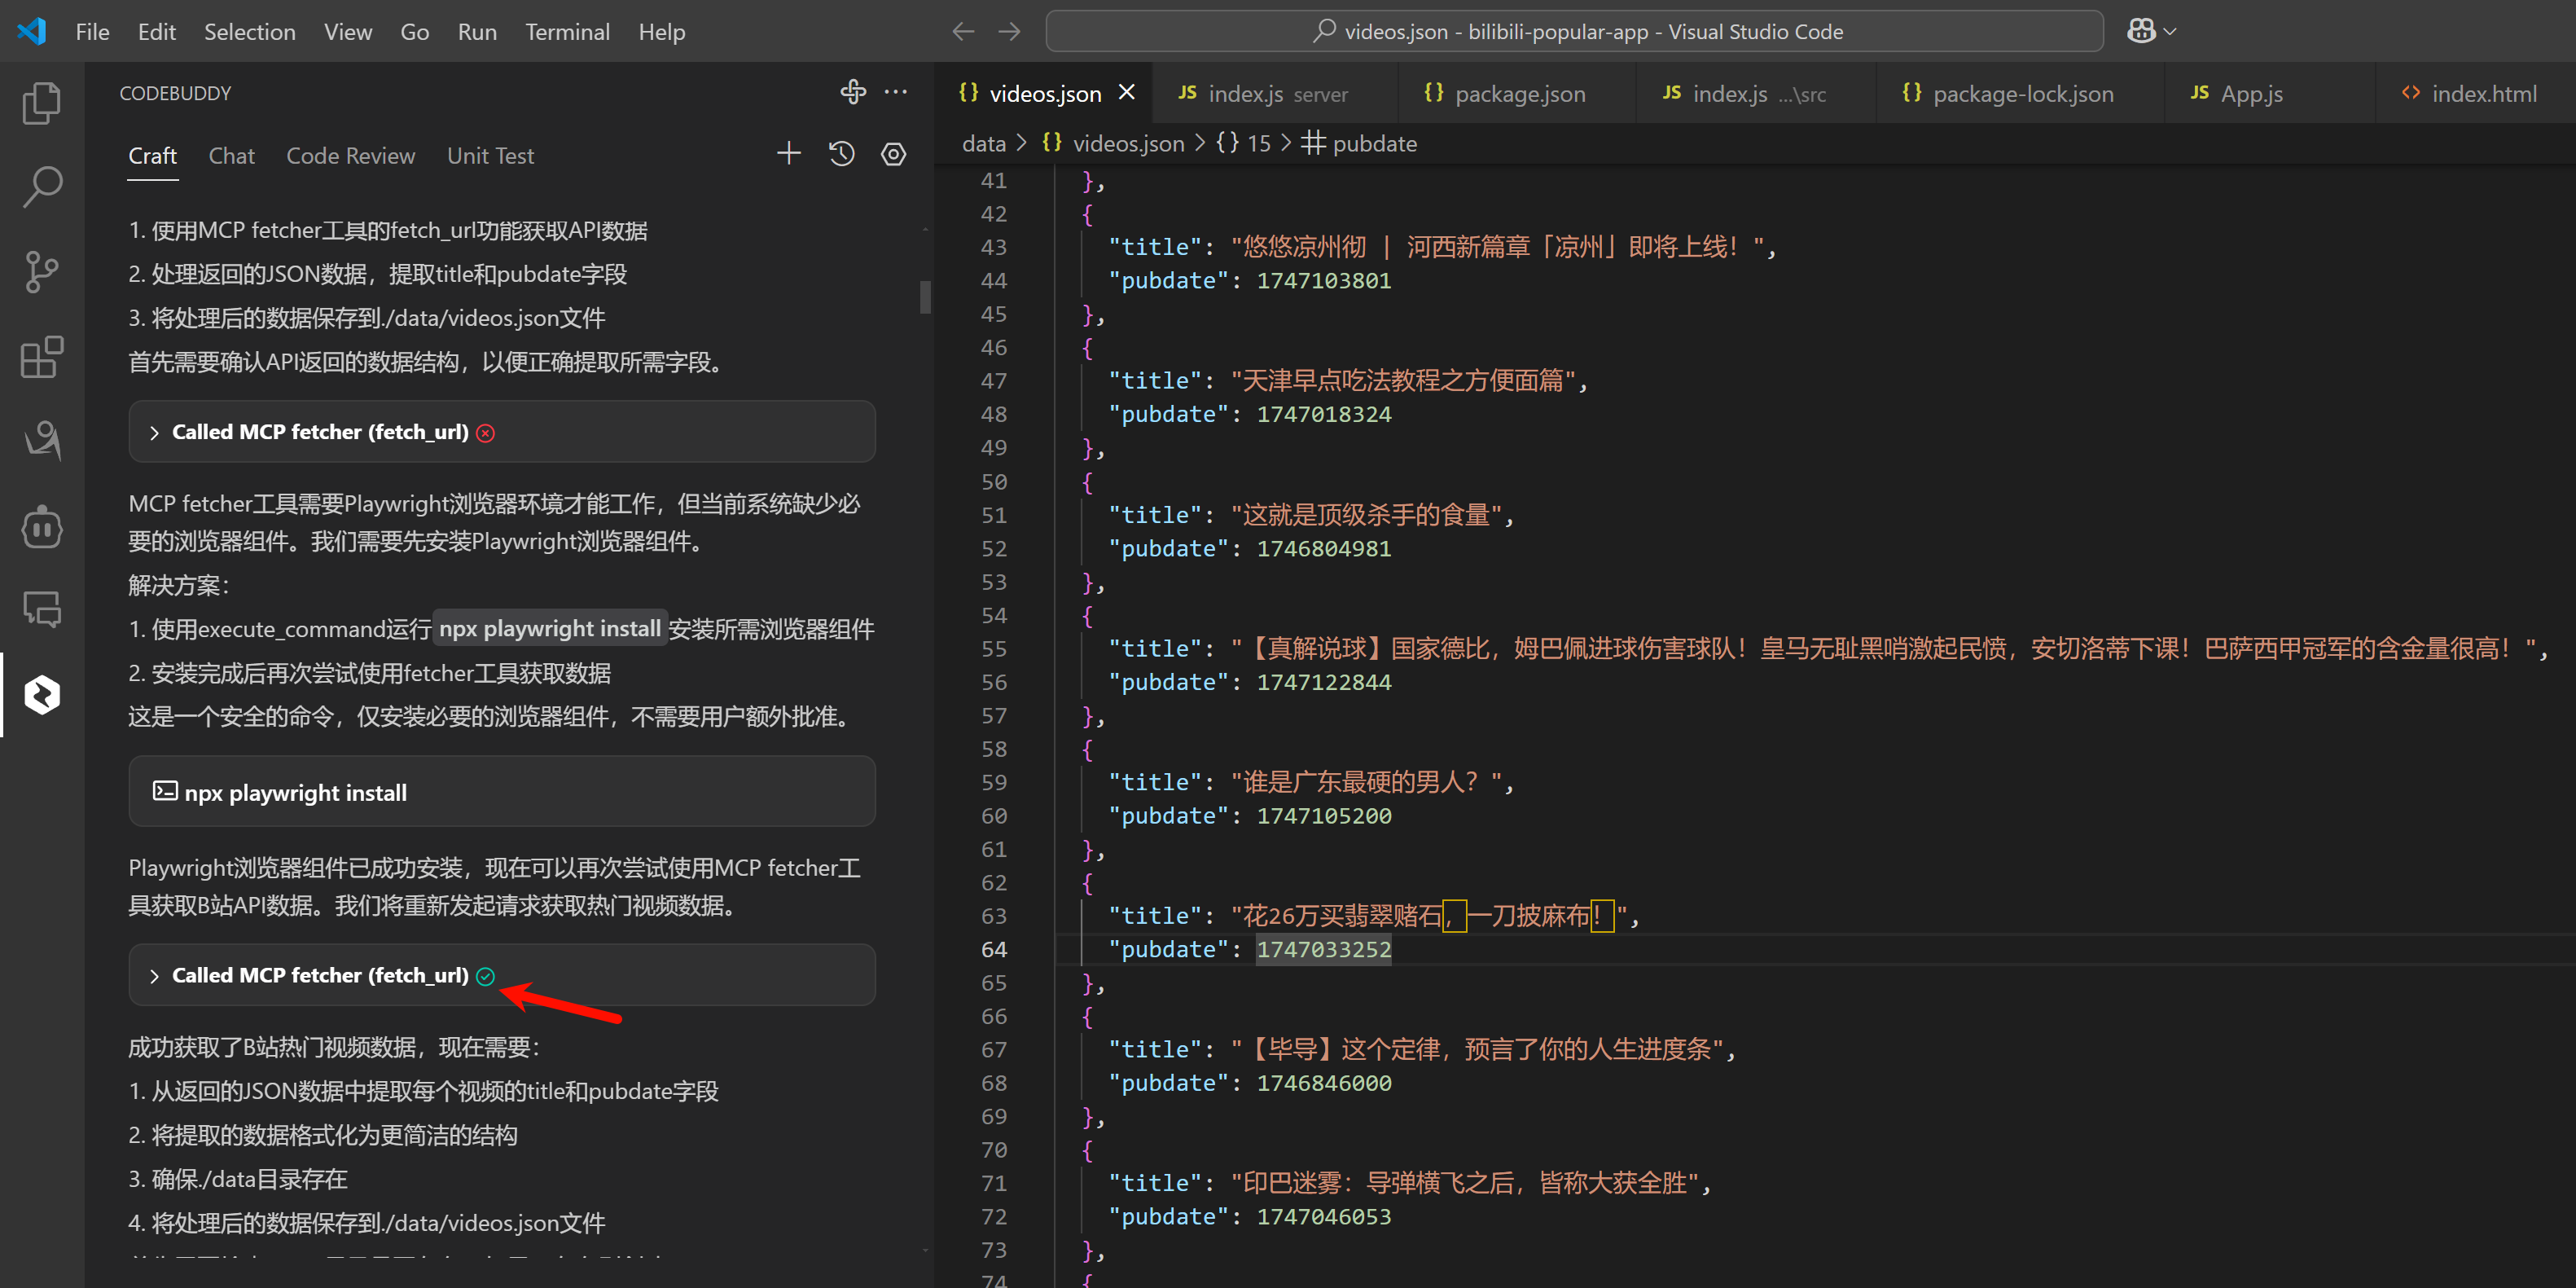Open the Search panel
Screen dimensions: 2576x1288
point(41,186)
